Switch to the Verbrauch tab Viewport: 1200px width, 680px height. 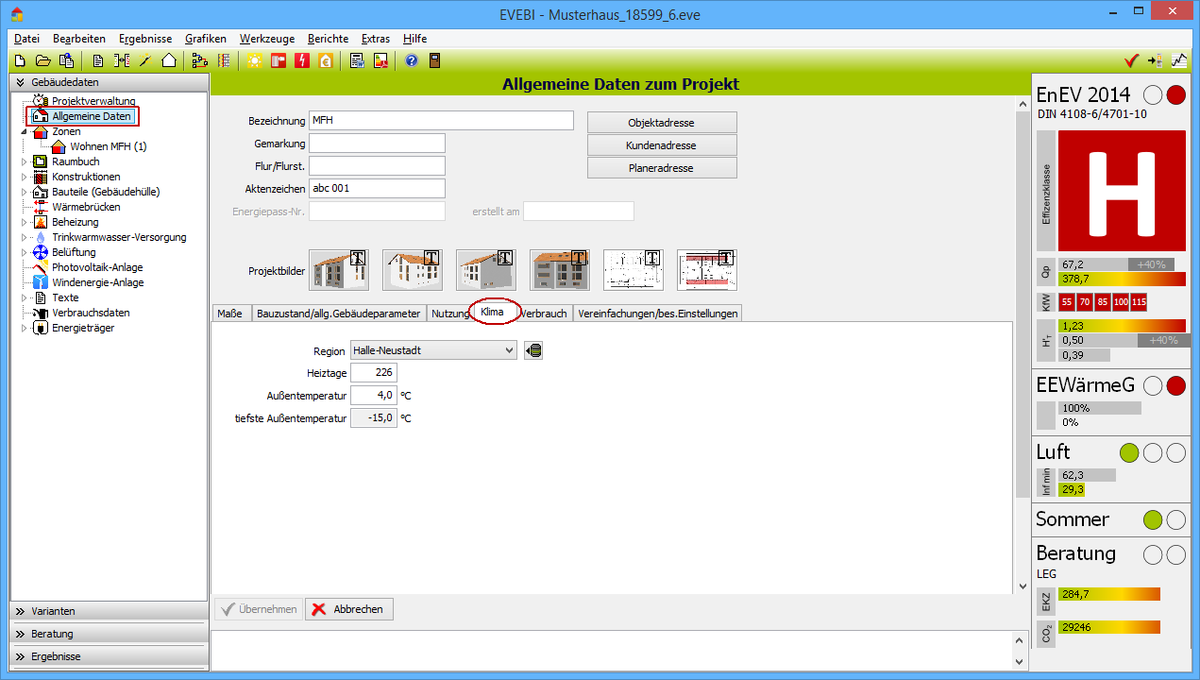point(544,313)
